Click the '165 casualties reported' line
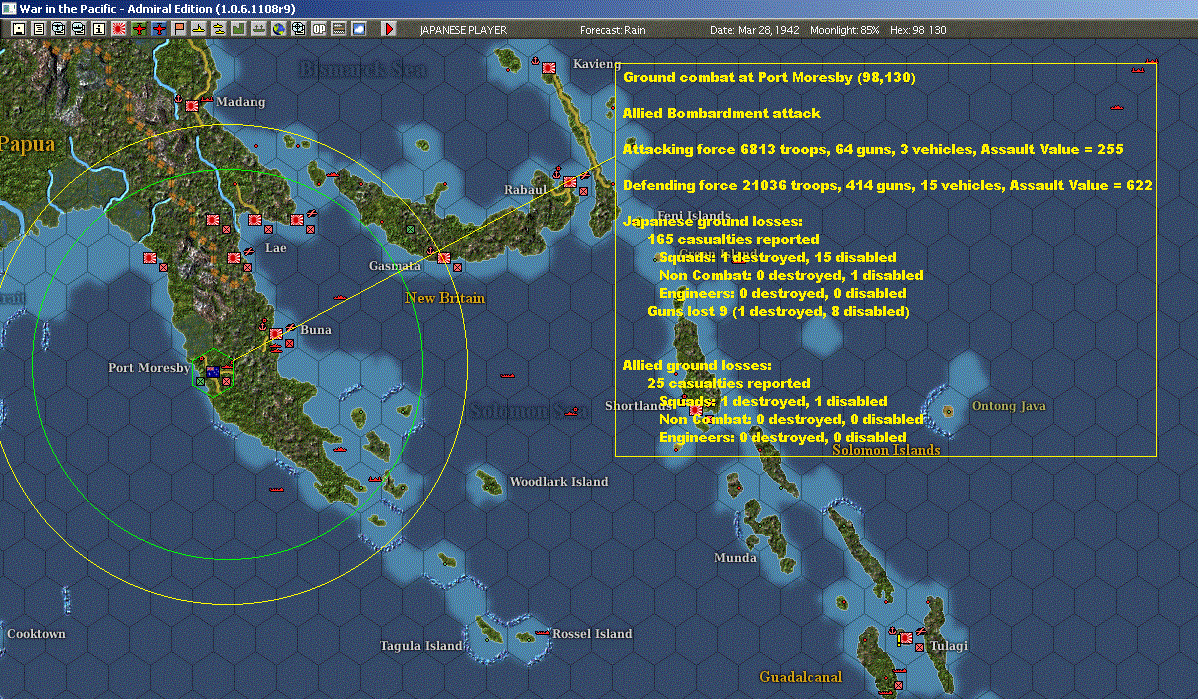 click(733, 239)
